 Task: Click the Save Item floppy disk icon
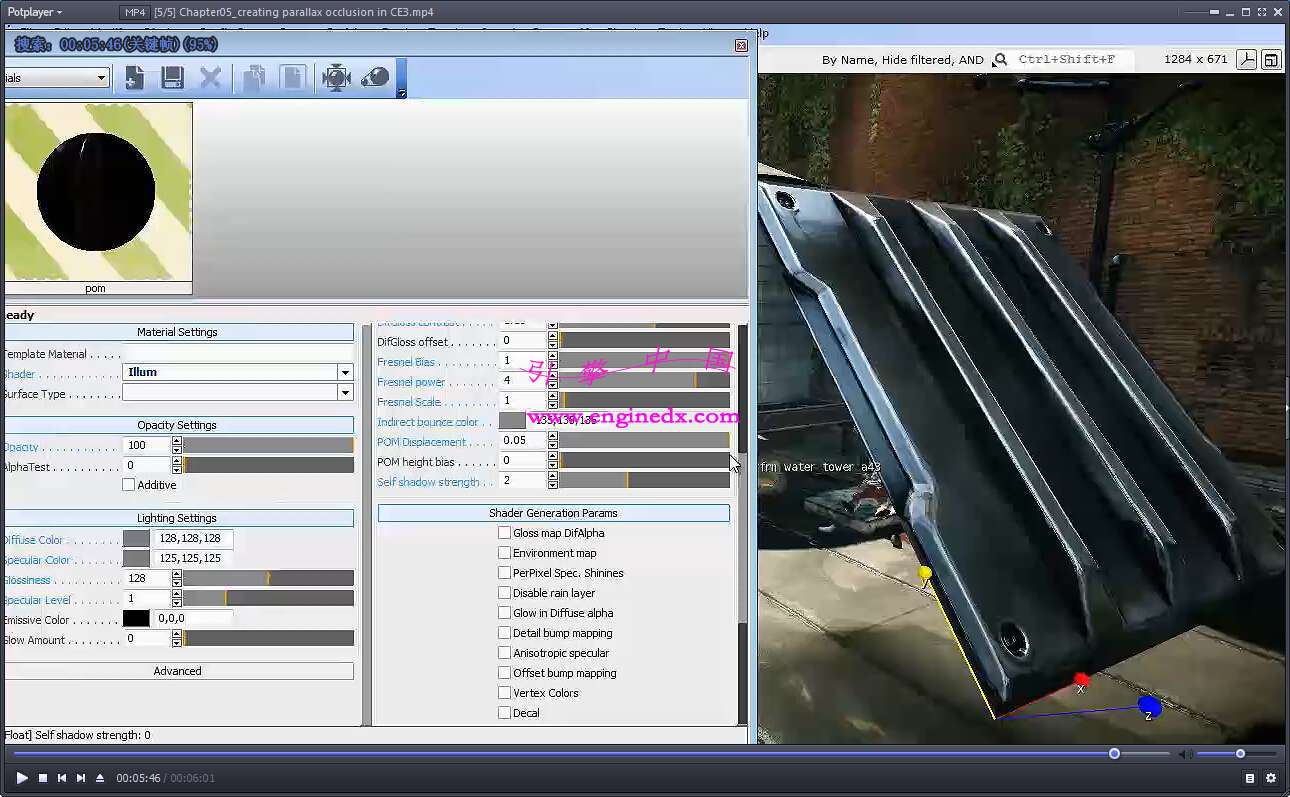tap(172, 78)
